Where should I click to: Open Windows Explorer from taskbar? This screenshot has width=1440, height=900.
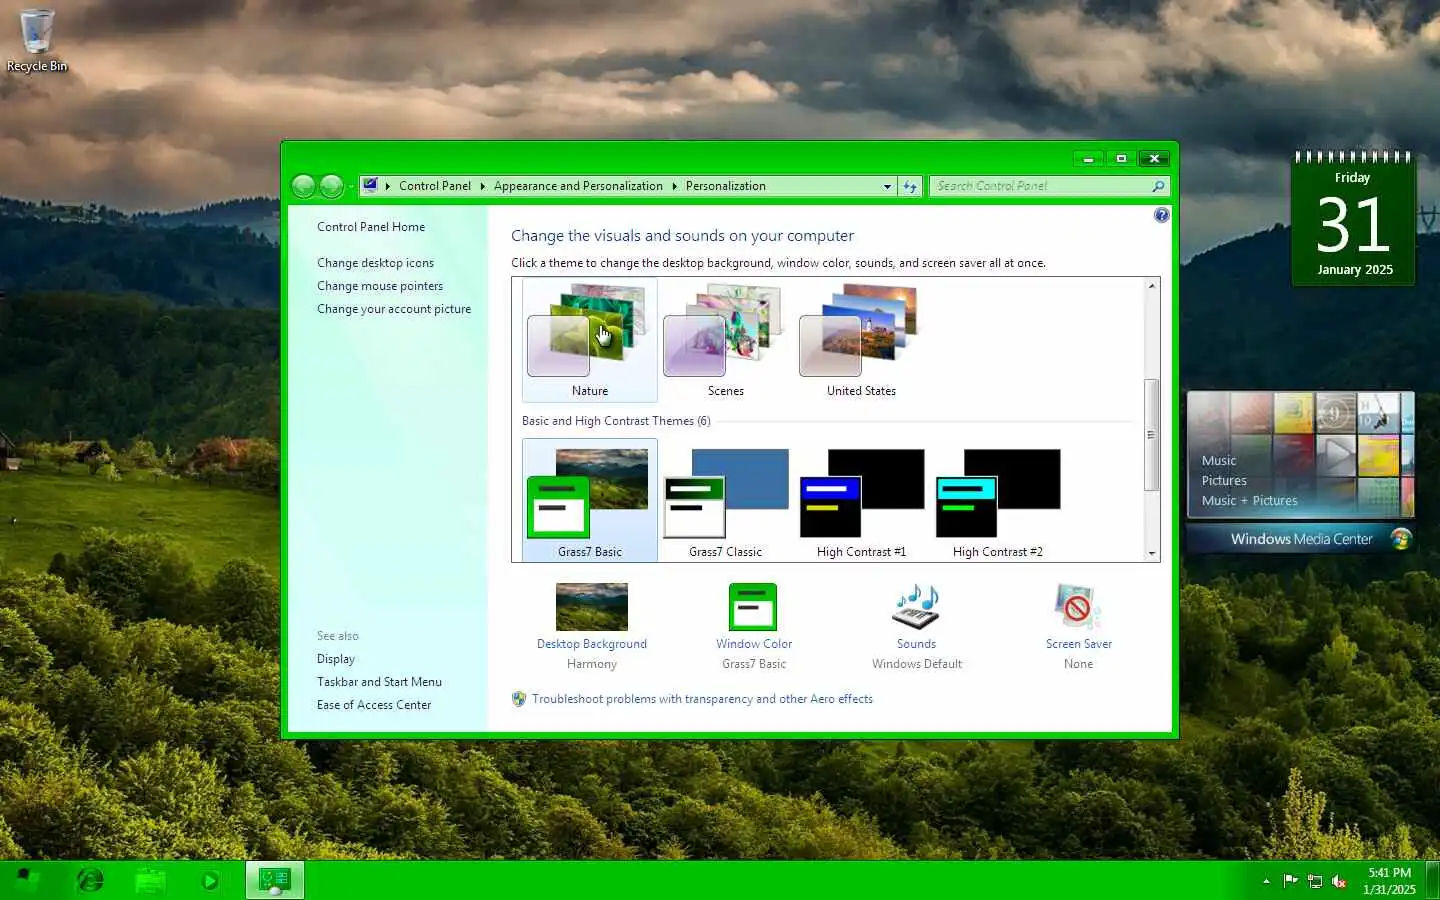pos(150,880)
